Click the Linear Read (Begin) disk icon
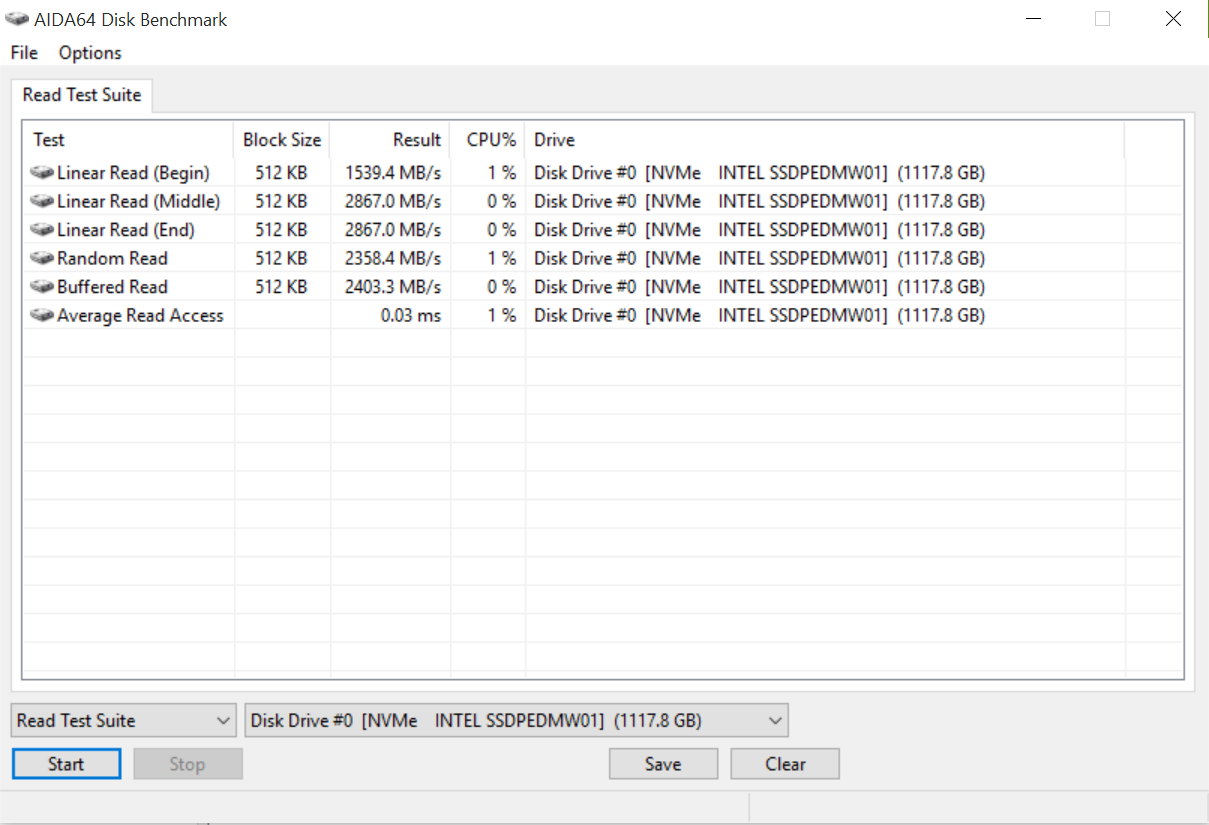 (42, 173)
